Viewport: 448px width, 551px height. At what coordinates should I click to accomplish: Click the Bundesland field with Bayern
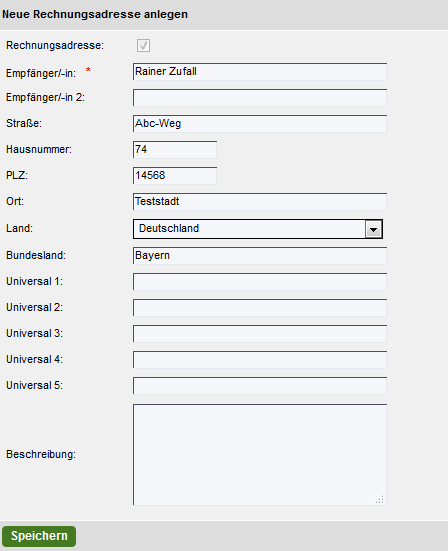click(x=260, y=256)
